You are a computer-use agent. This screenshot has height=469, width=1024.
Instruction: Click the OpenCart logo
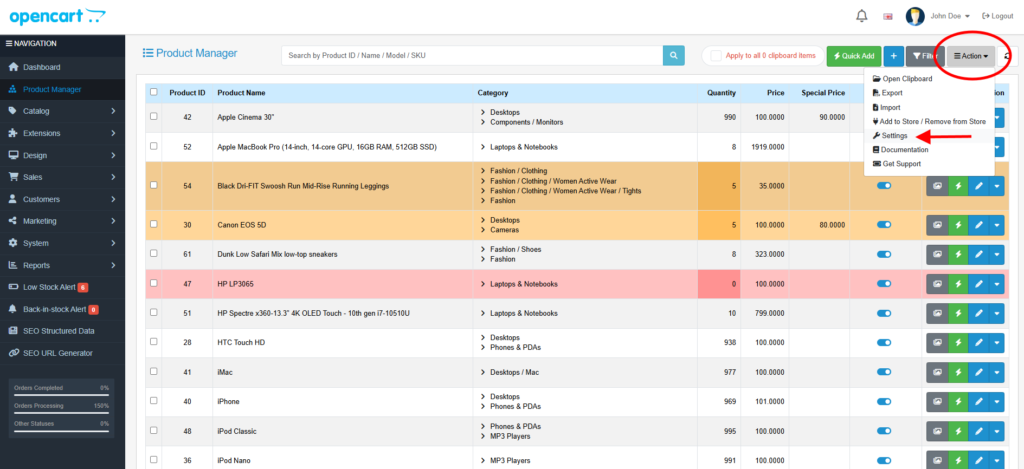click(57, 16)
